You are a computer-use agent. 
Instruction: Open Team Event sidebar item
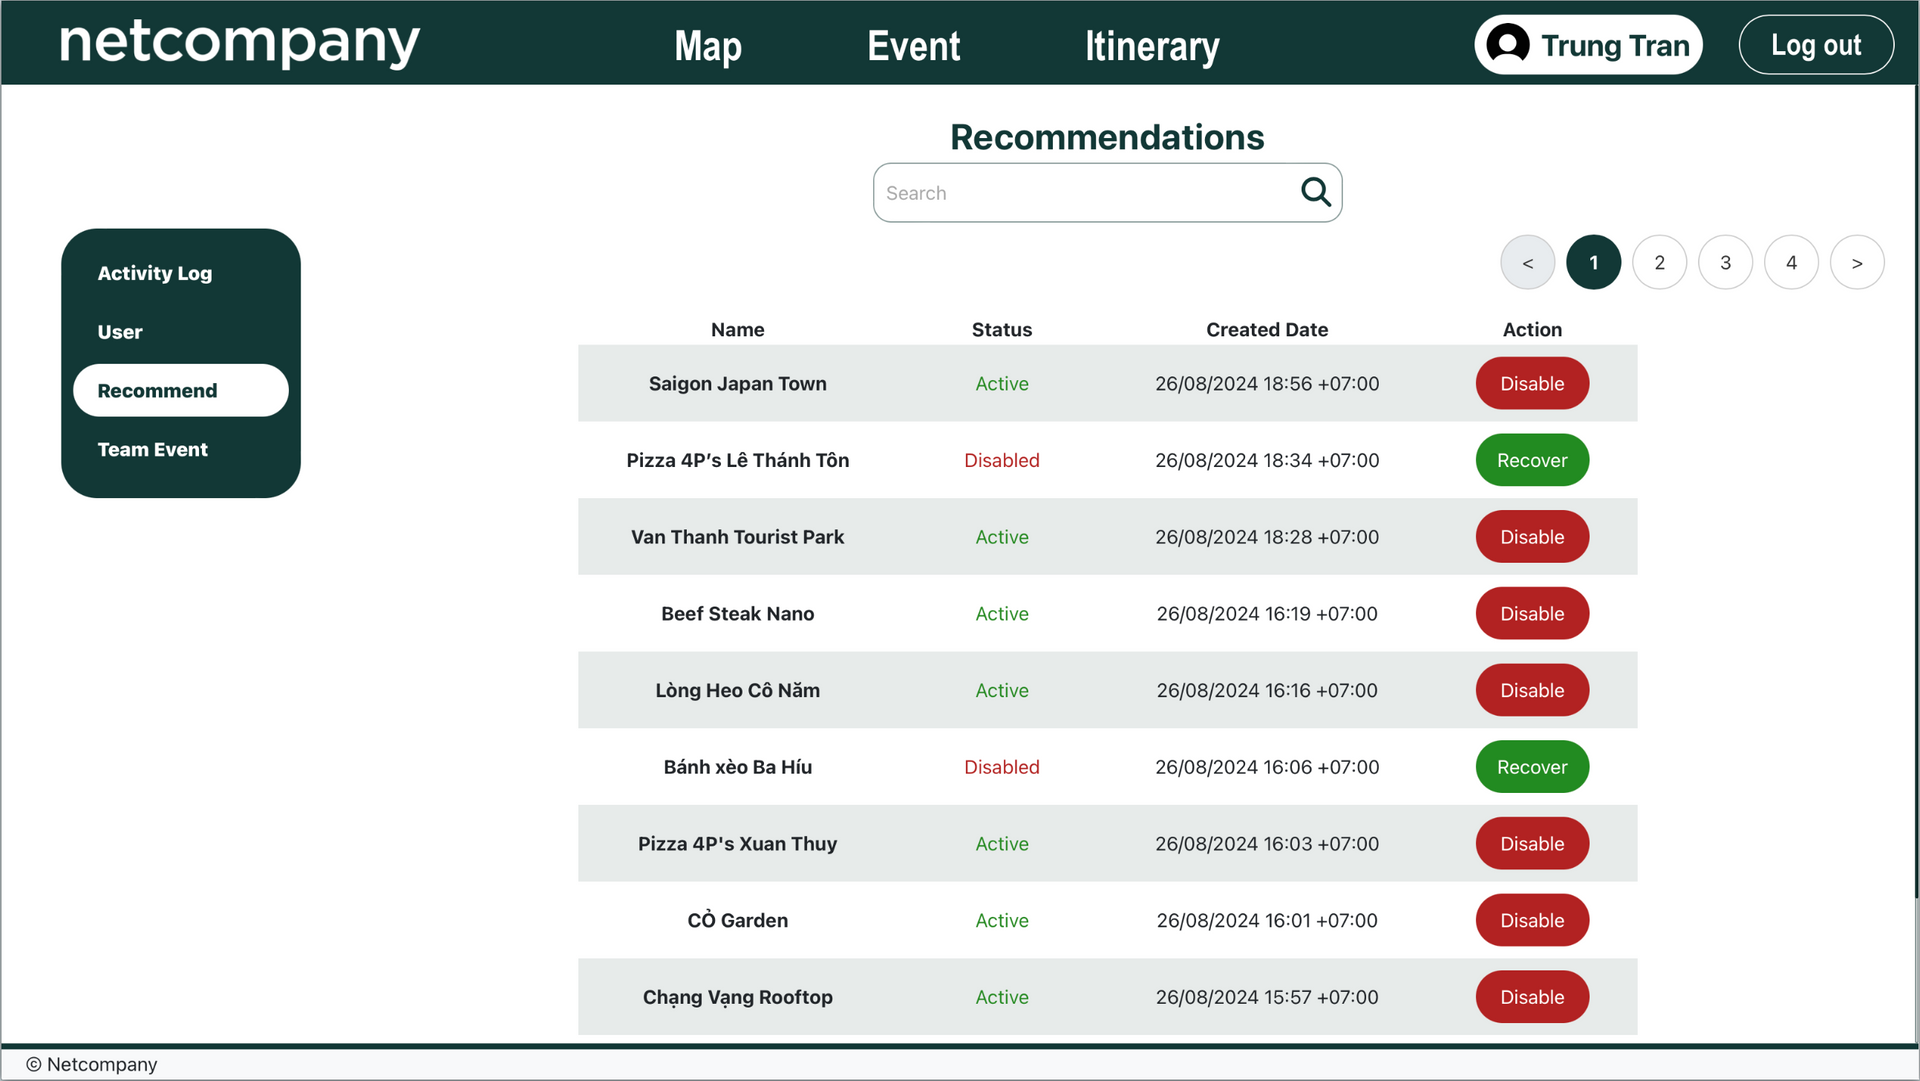tap(153, 450)
